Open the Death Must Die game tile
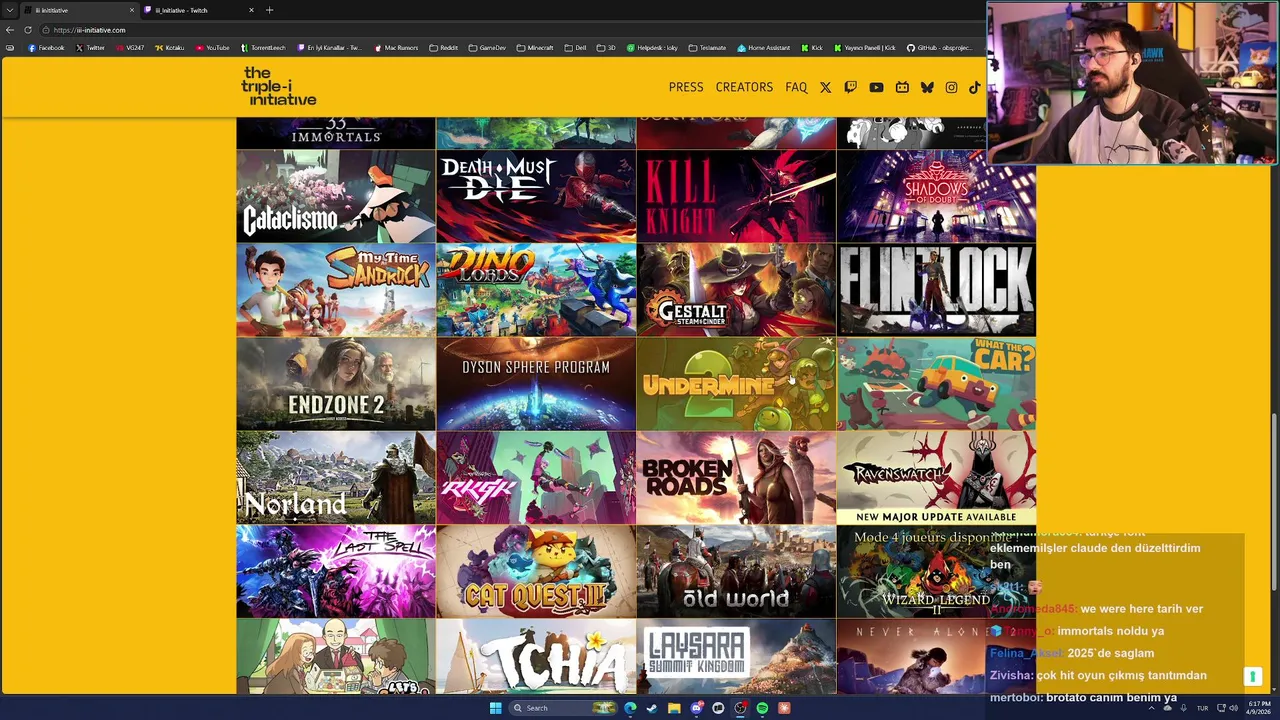 (536, 196)
